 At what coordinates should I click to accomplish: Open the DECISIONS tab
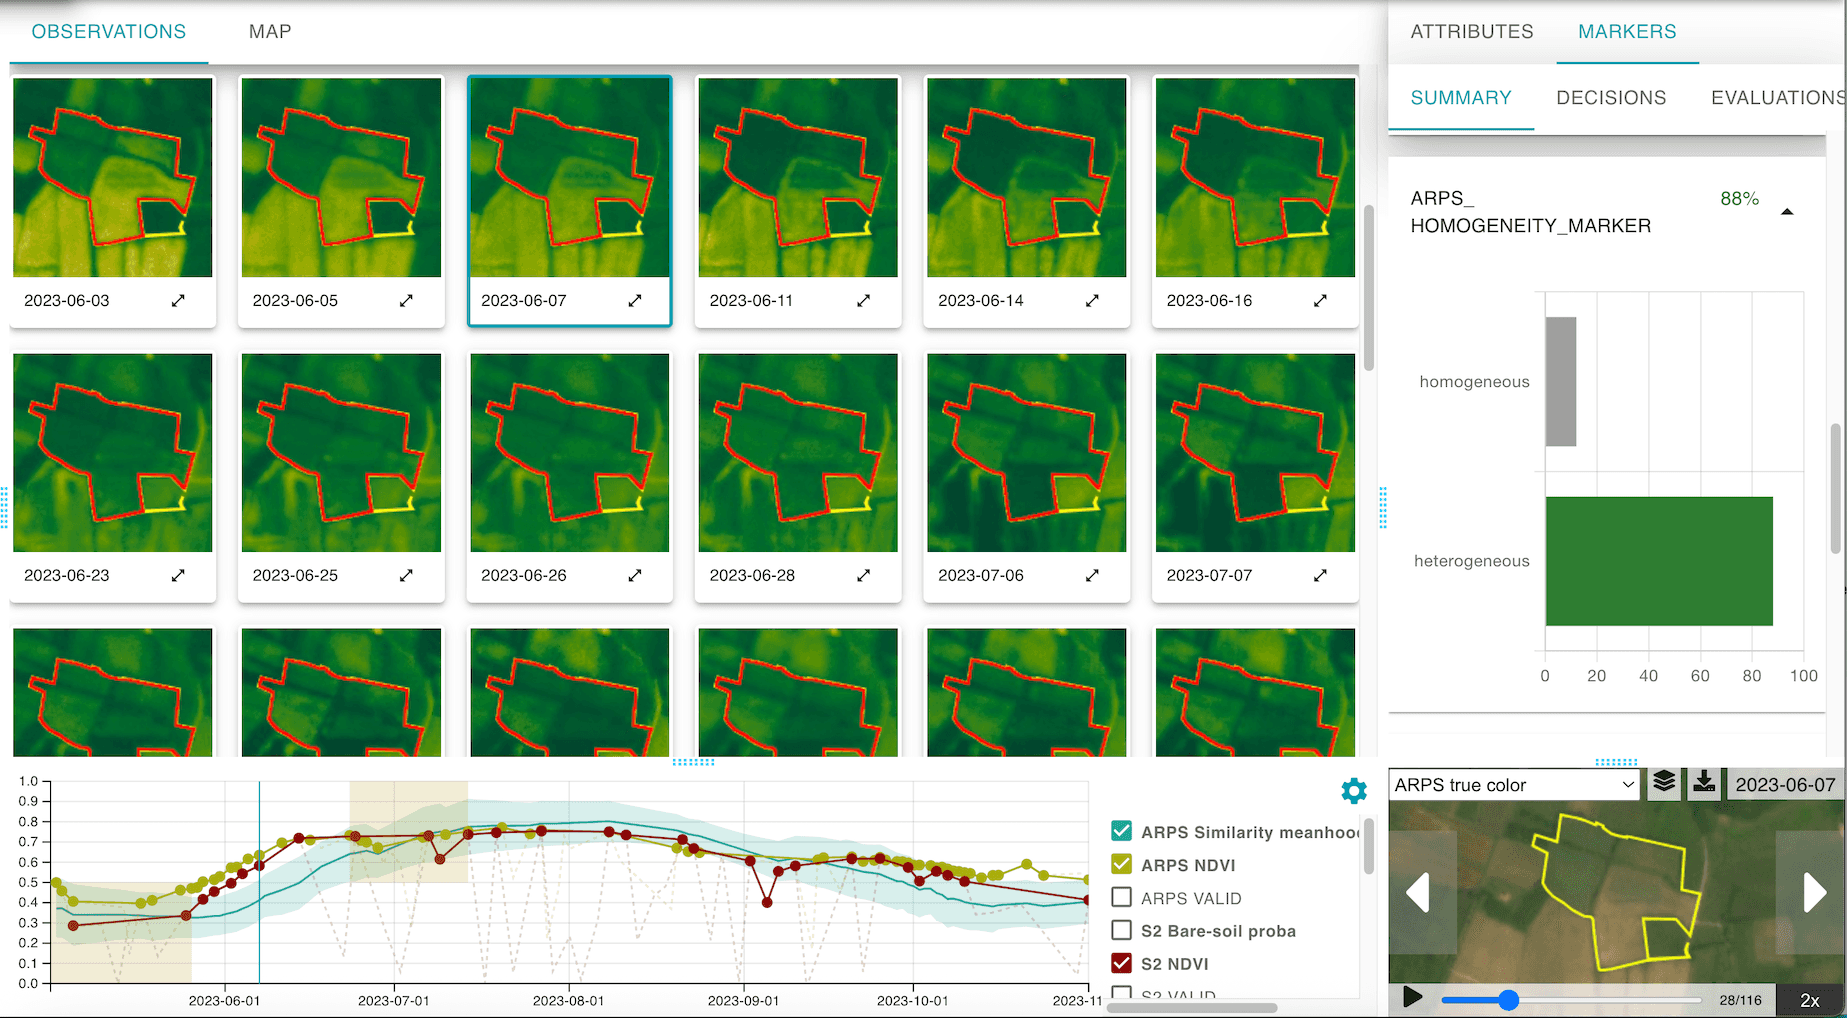click(x=1611, y=98)
